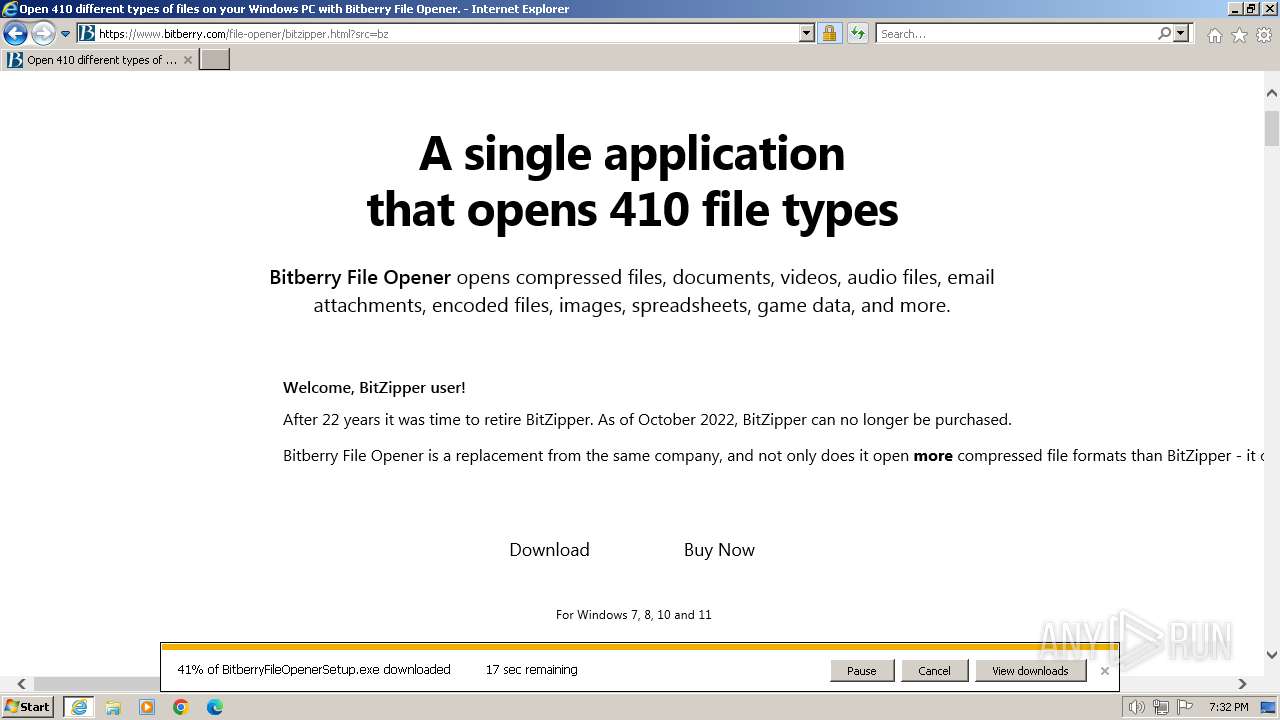The image size is (1280, 720).
Task: Open File Explorer from taskbar
Action: [x=113, y=707]
